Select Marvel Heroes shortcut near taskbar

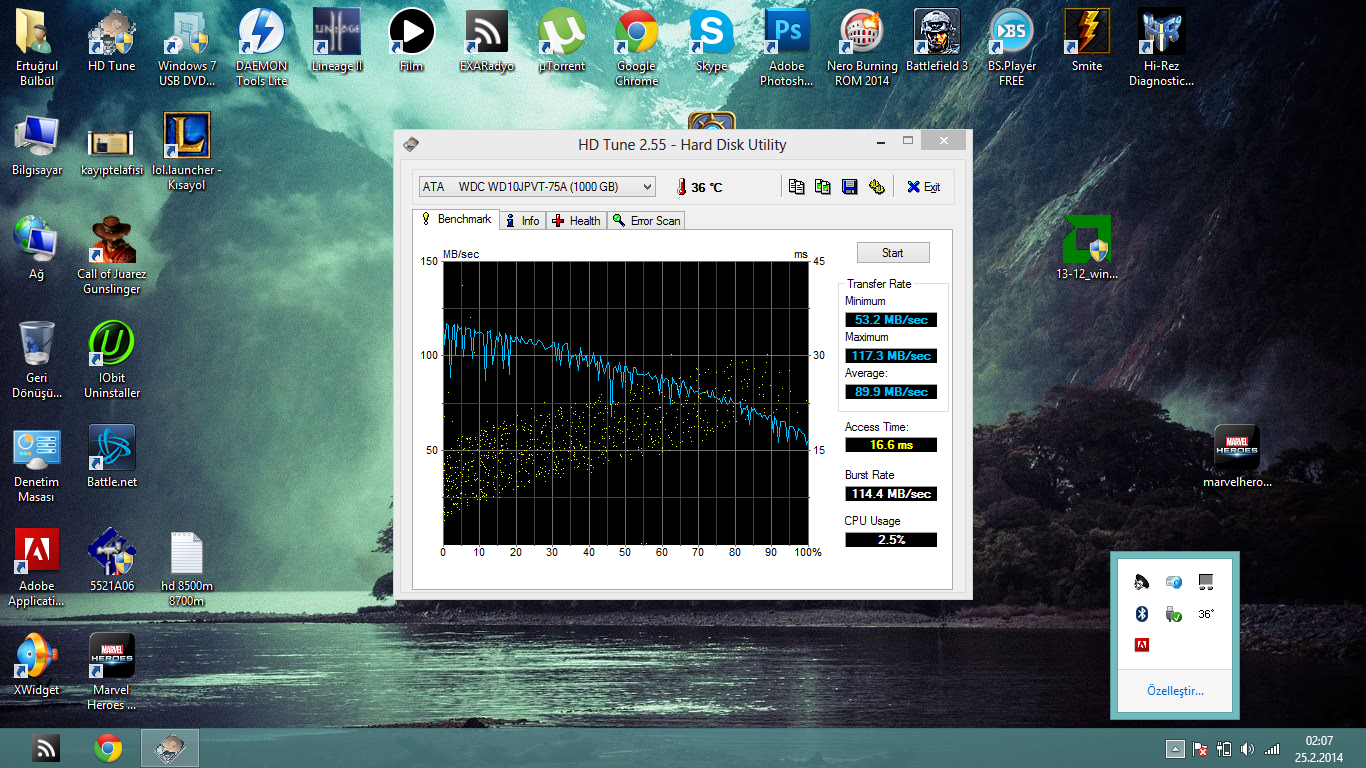tap(111, 672)
